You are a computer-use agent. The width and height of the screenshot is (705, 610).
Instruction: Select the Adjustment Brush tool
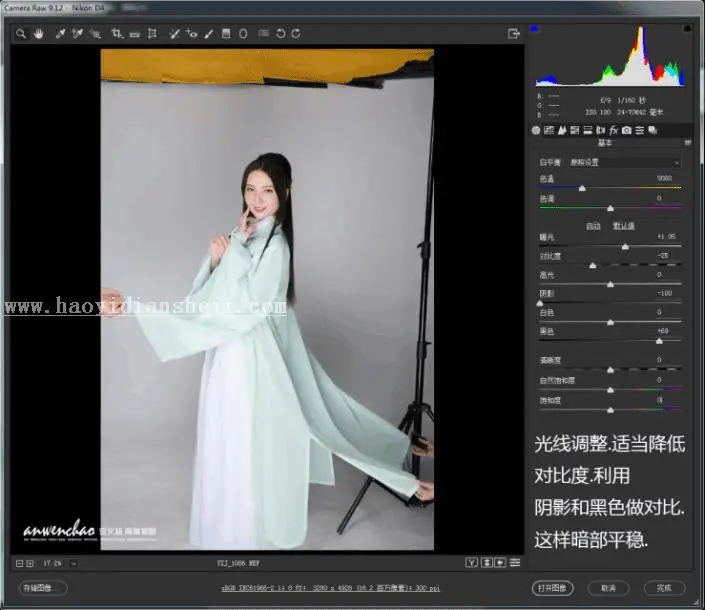coord(209,34)
